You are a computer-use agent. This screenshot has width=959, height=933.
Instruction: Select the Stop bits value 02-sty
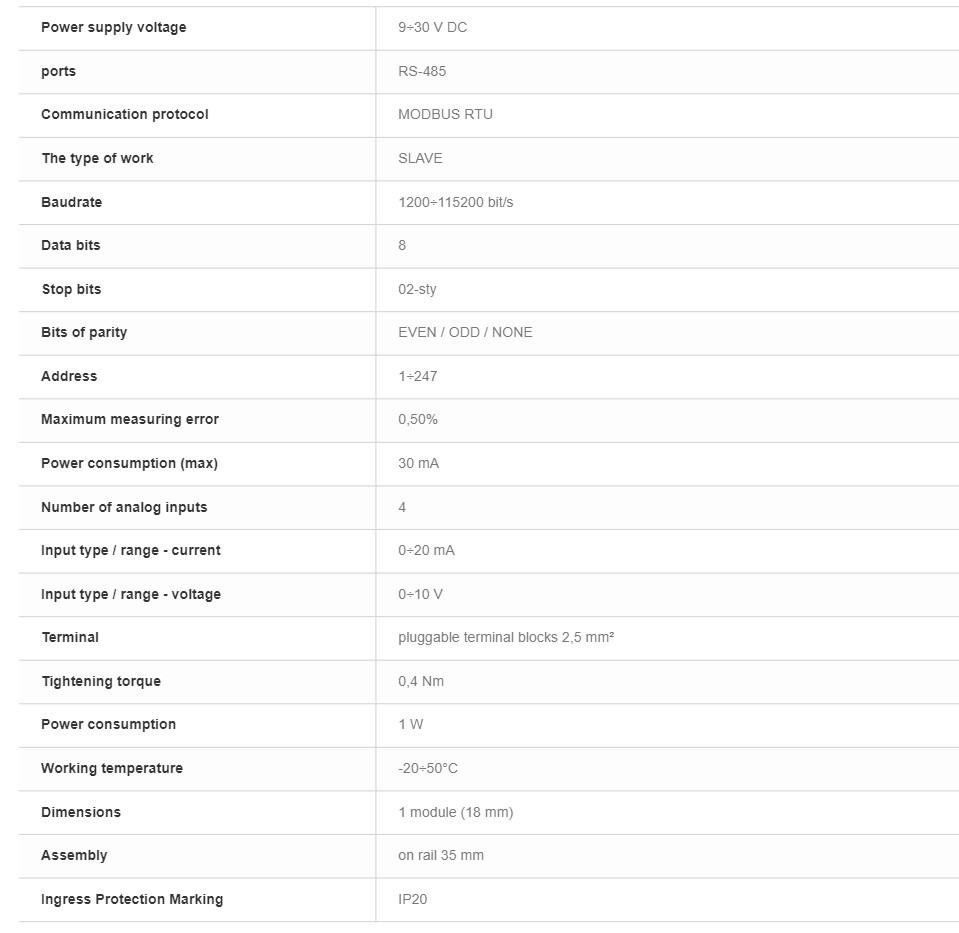(417, 289)
